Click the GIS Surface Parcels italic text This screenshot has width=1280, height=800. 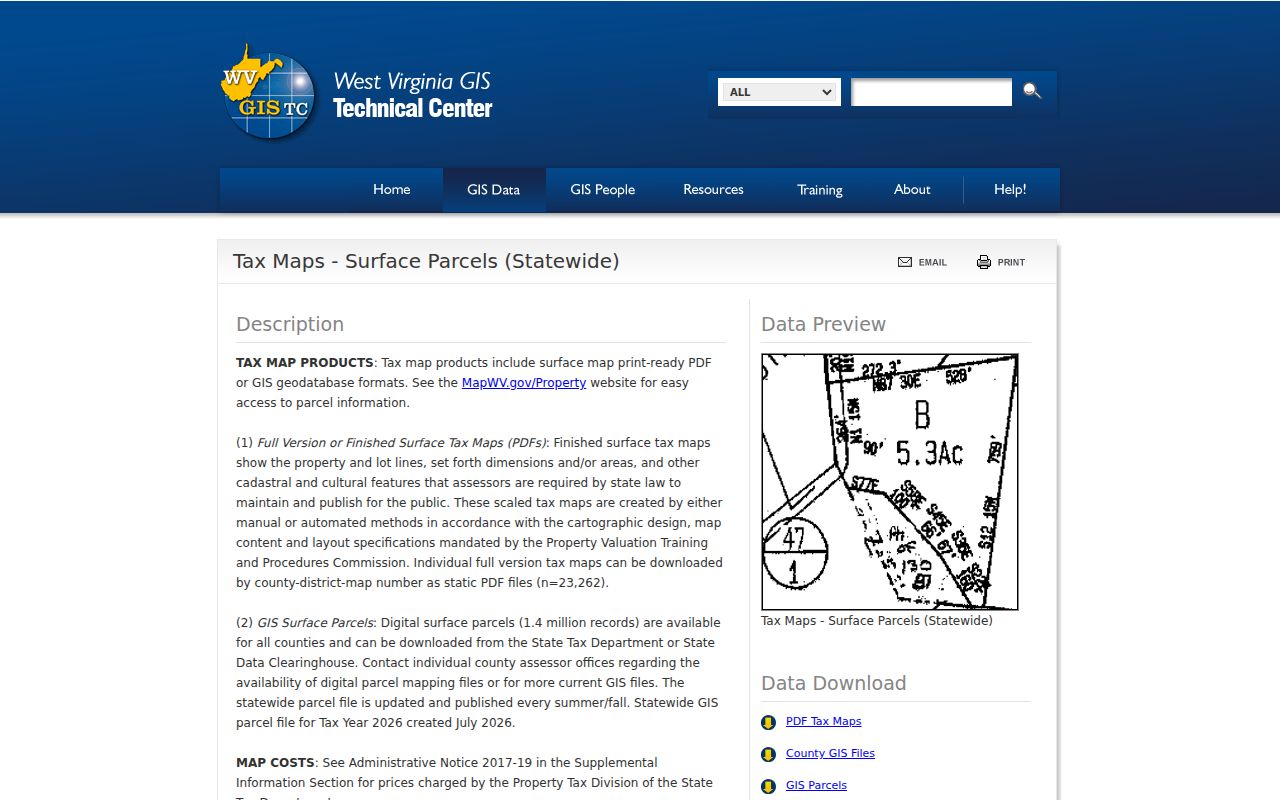click(x=315, y=622)
